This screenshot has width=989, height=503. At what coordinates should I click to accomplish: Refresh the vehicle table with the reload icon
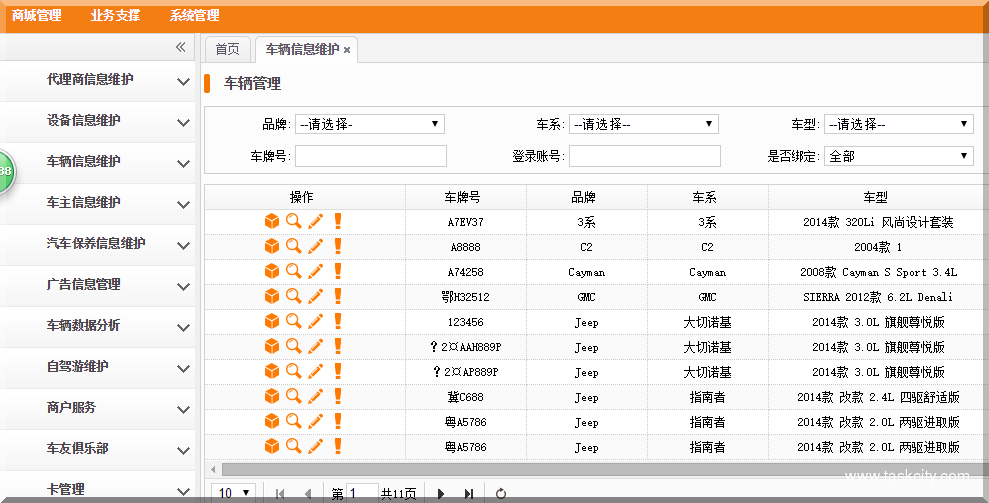click(x=501, y=493)
